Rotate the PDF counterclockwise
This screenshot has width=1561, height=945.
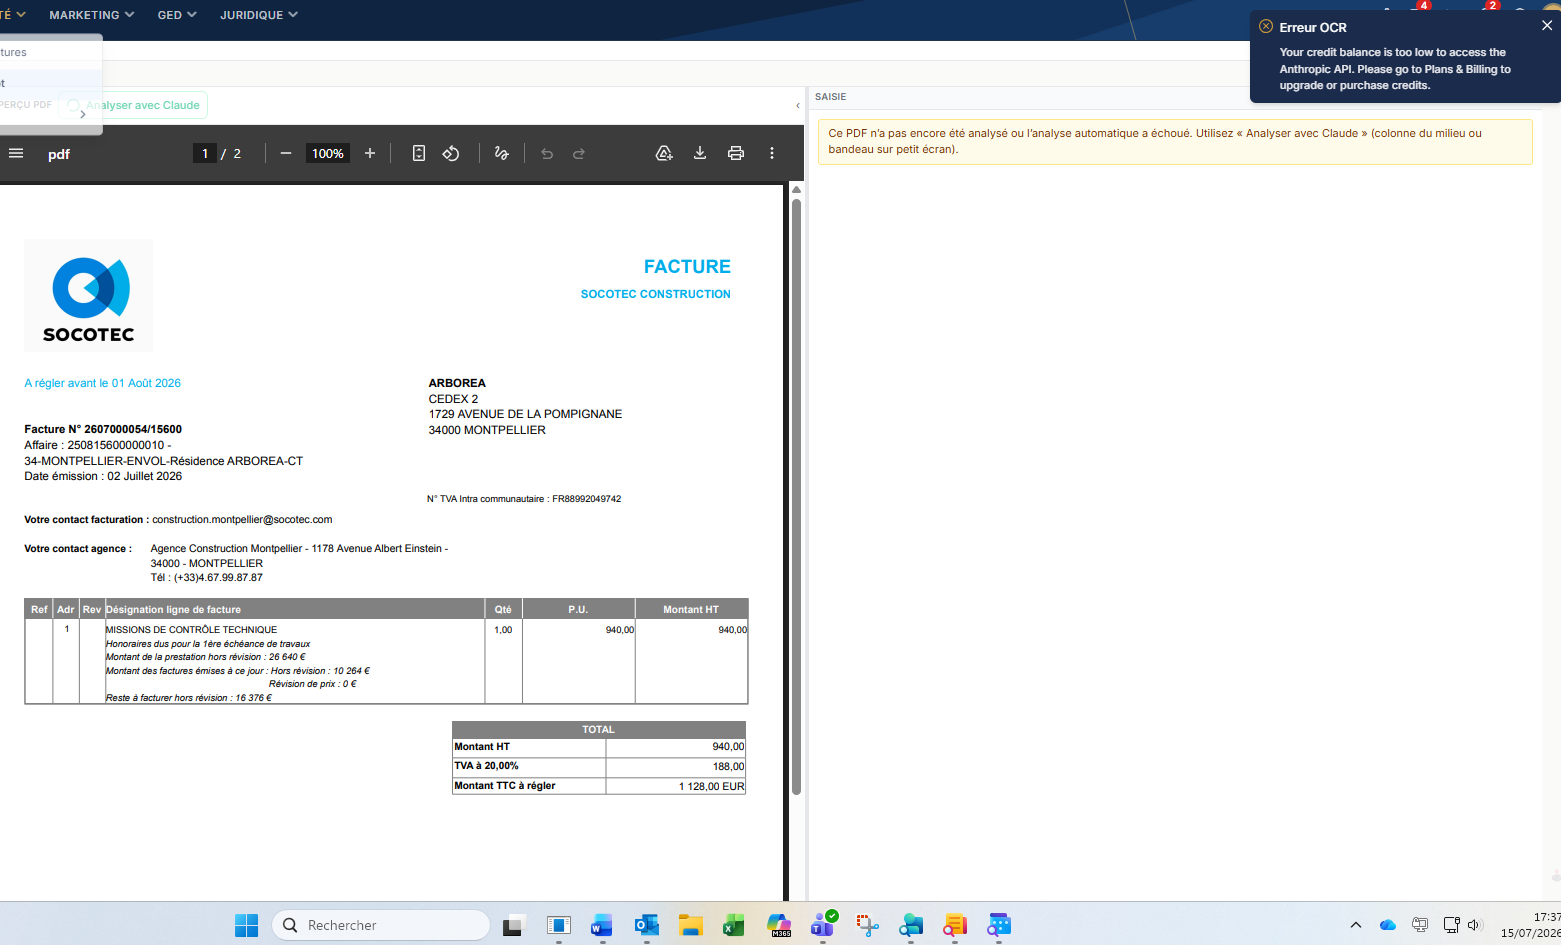click(x=451, y=153)
